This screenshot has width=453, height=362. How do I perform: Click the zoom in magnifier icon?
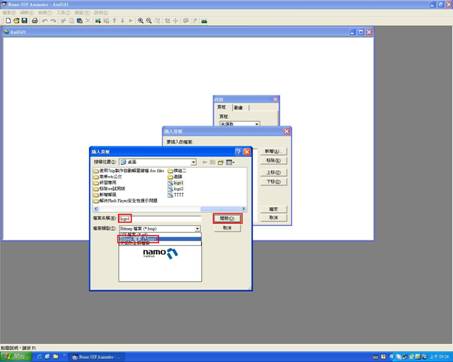(x=141, y=21)
